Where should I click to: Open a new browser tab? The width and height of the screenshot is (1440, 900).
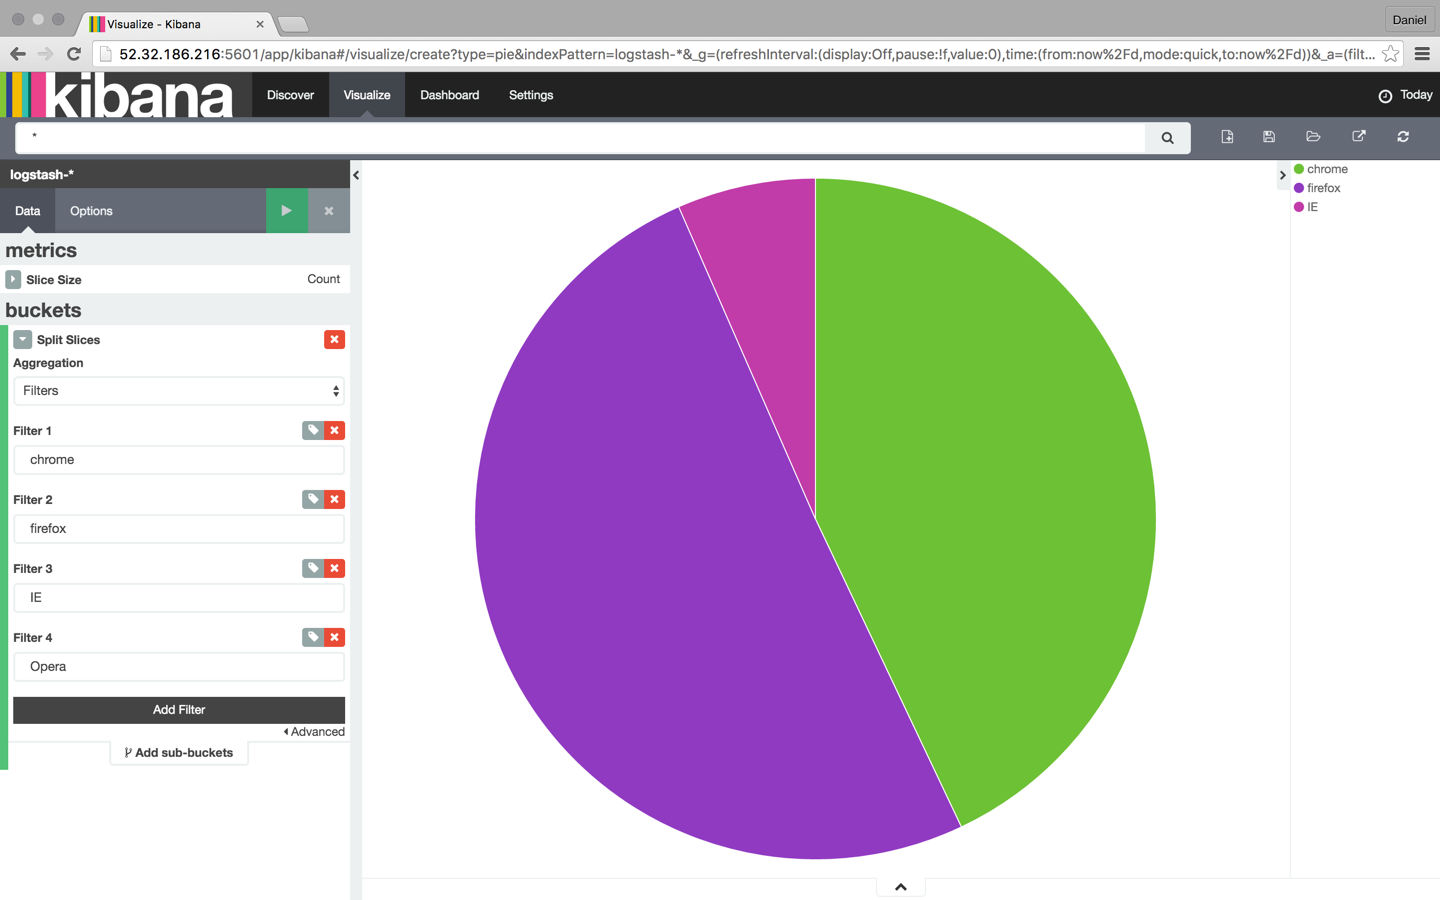tap(292, 24)
